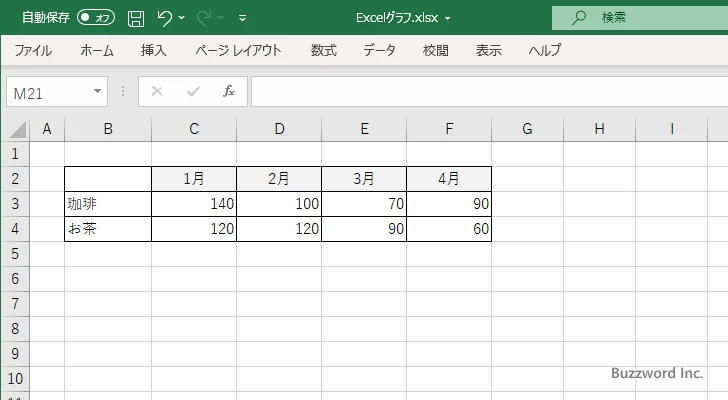Click the magnifier icon in search box
This screenshot has height=400, width=728.
coord(578,17)
